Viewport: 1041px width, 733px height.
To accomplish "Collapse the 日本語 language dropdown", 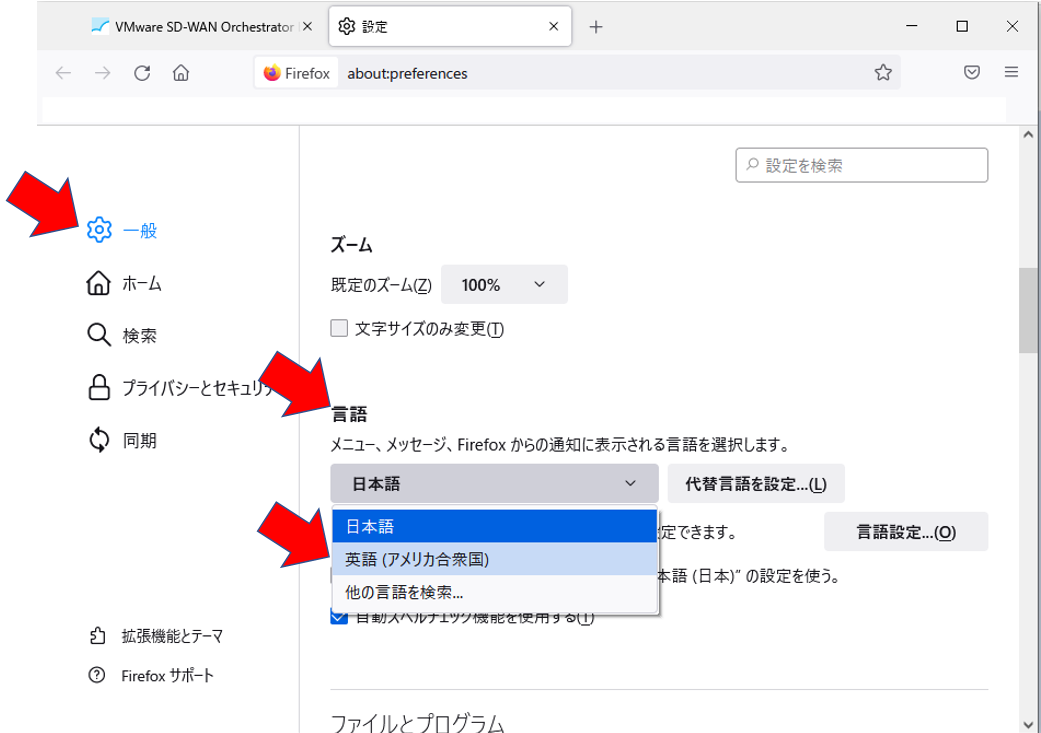I will pos(495,483).
